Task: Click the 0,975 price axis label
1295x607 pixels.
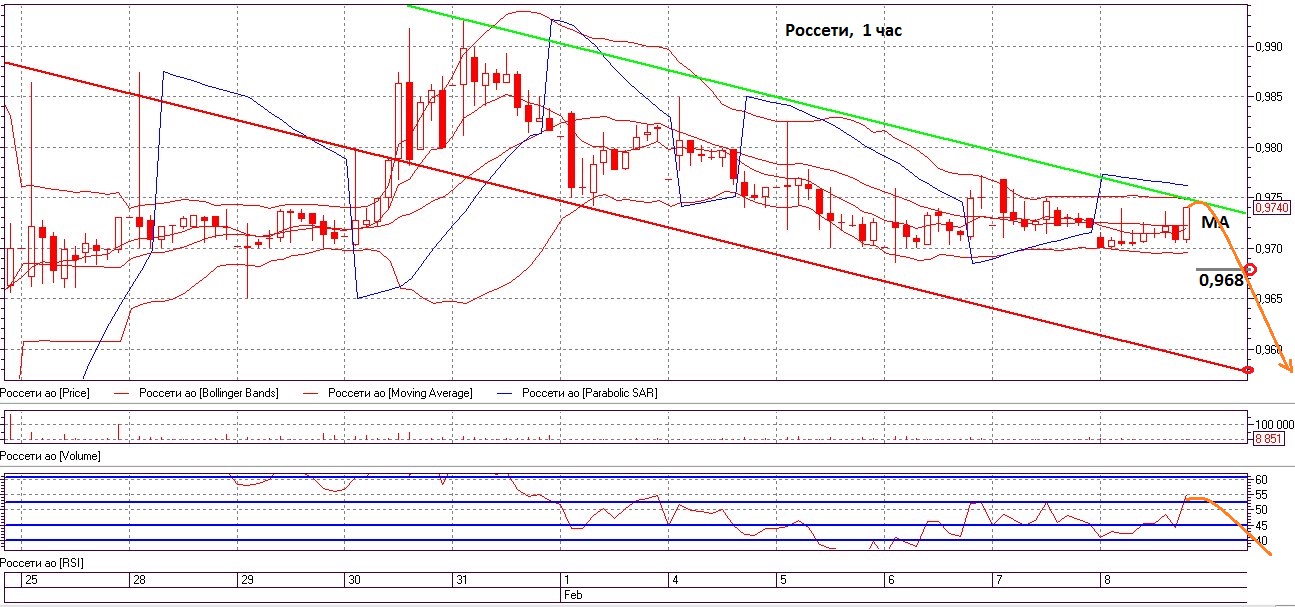Action: point(1271,198)
